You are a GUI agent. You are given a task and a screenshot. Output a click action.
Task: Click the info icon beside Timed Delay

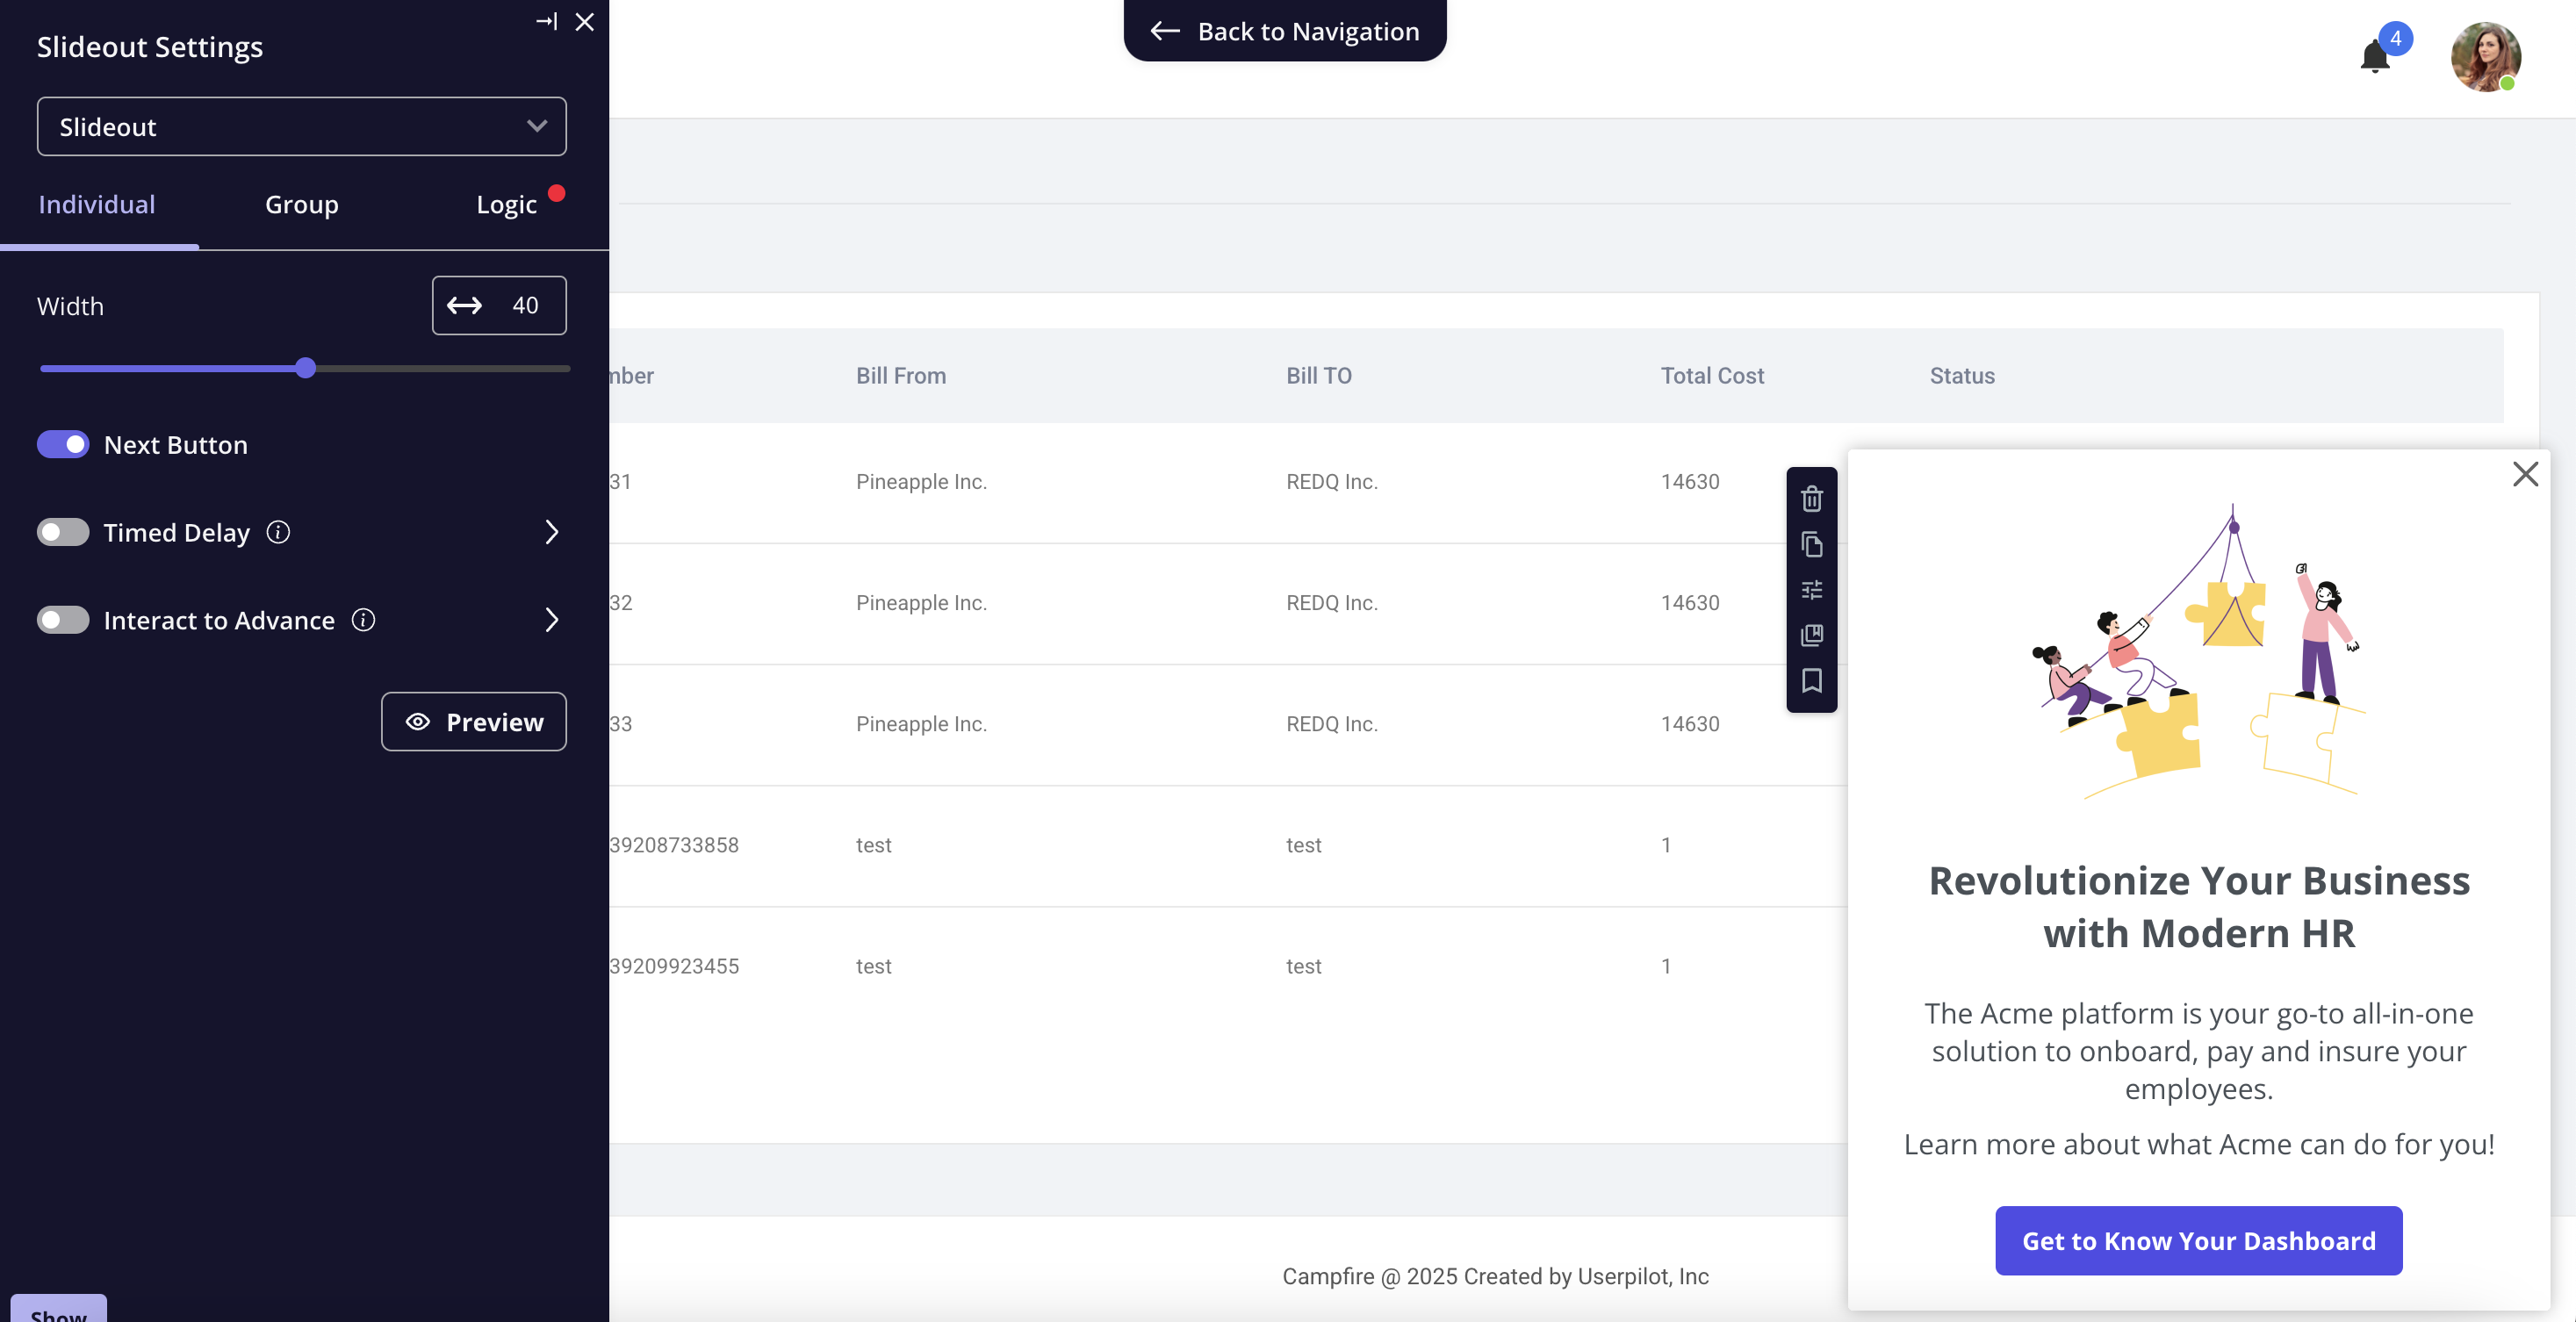pos(278,532)
